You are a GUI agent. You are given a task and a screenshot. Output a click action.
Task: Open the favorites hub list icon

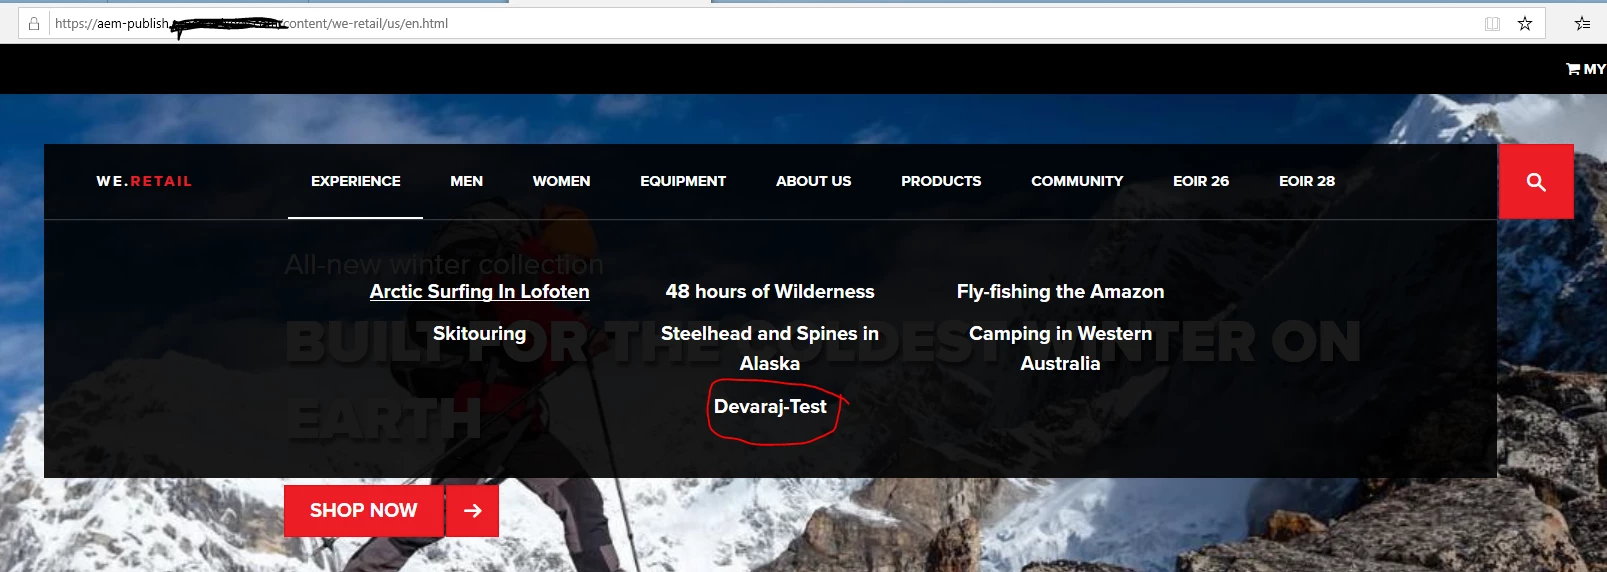click(1583, 24)
